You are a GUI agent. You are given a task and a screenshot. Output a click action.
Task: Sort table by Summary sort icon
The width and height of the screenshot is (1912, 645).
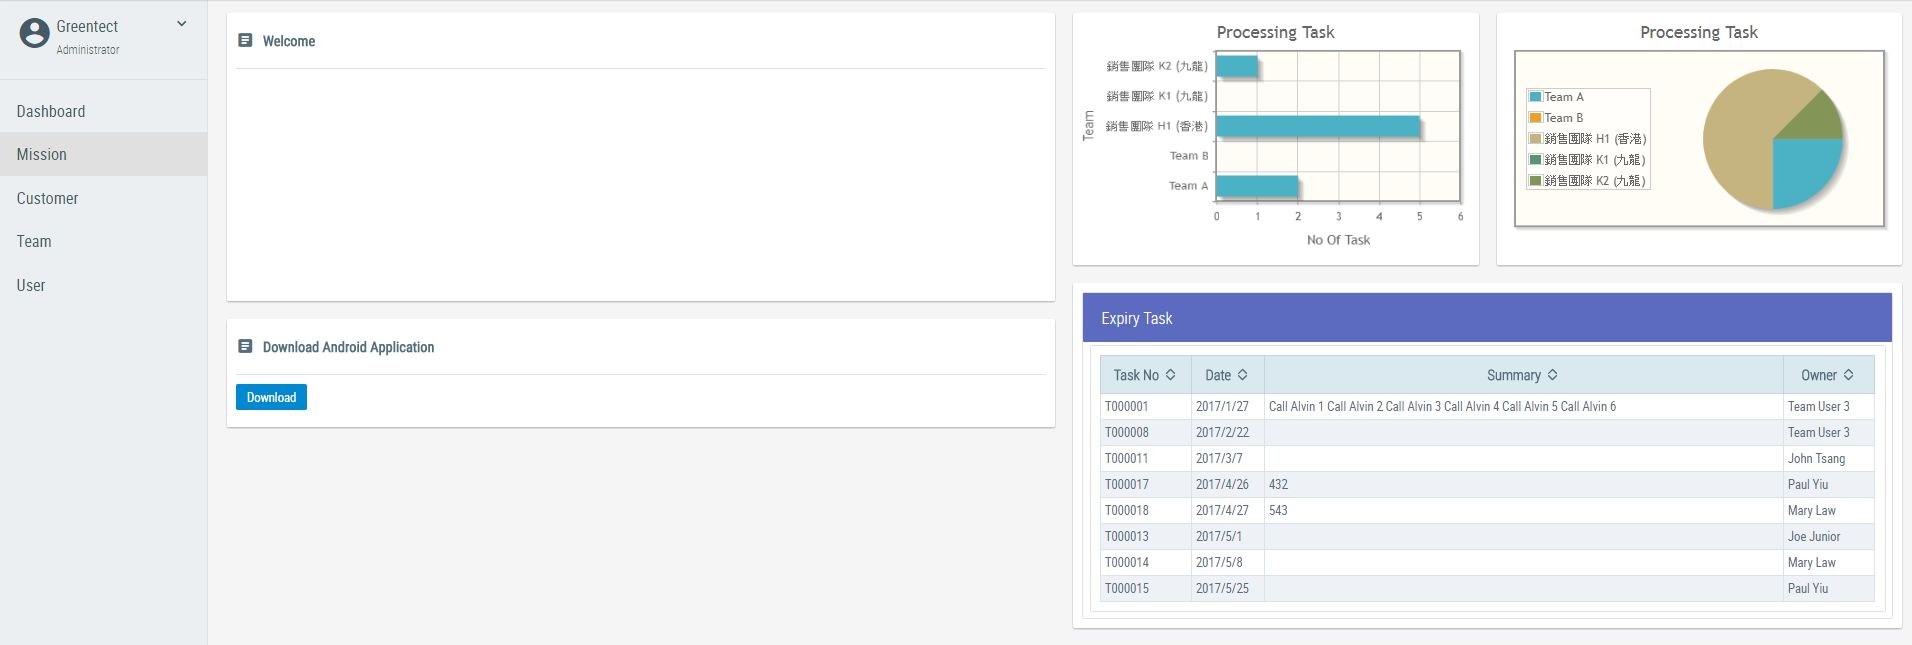1553,375
